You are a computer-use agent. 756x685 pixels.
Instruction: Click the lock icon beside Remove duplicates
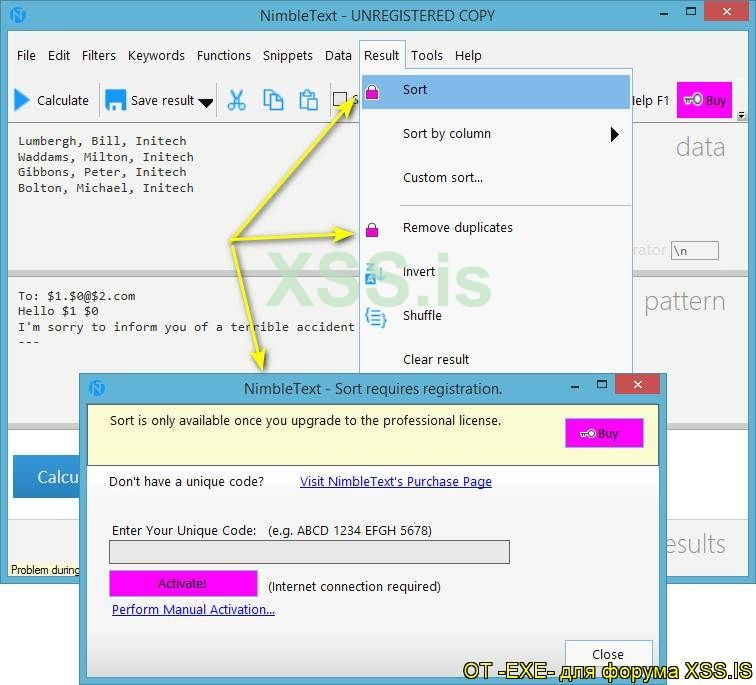point(372,230)
